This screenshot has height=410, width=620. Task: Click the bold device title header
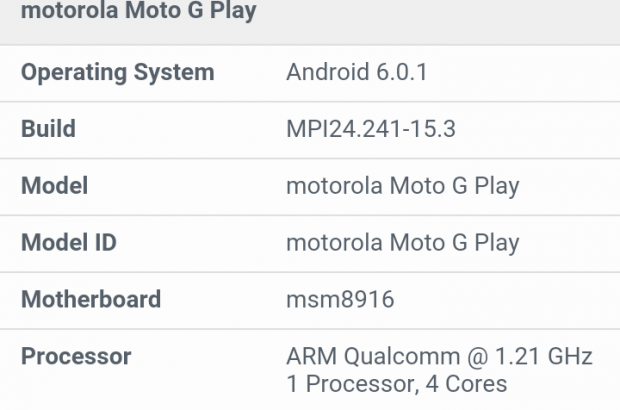[139, 13]
